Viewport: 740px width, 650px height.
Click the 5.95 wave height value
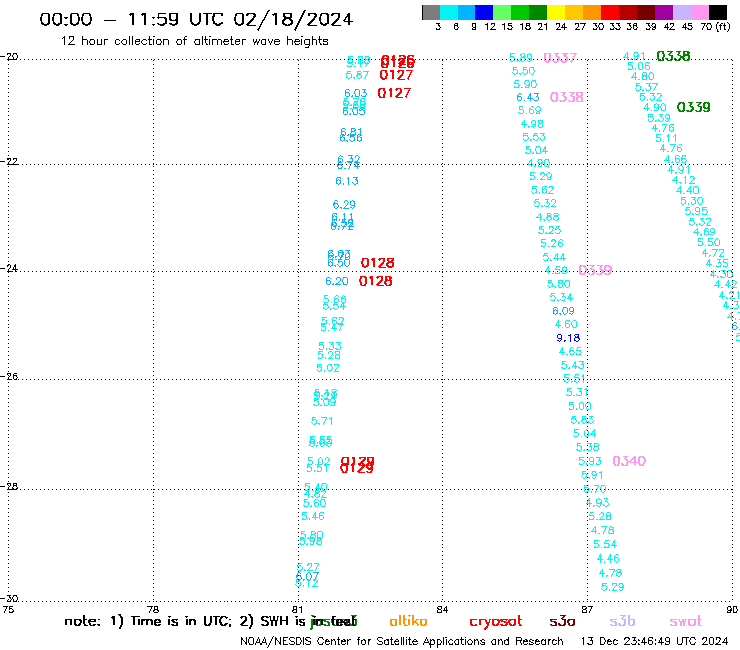[x=696, y=211]
